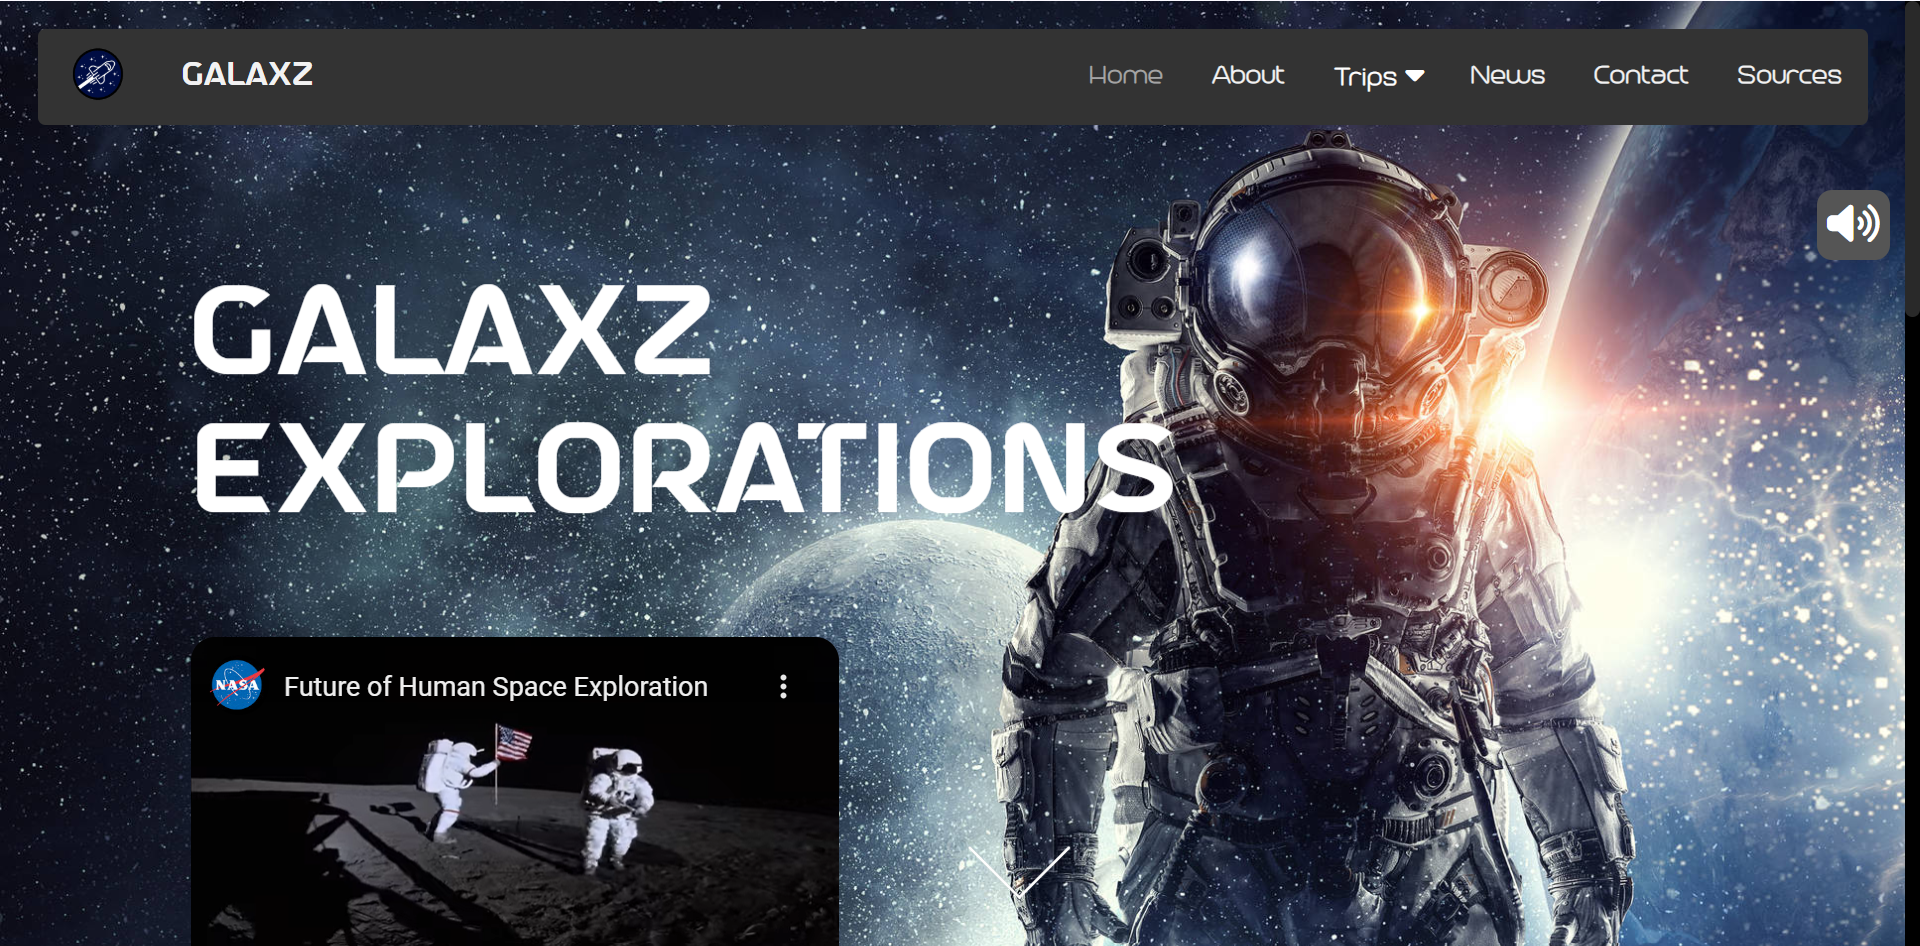The image size is (1920, 946).
Task: Click the GALAXZ hero heading word
Action: (451, 330)
